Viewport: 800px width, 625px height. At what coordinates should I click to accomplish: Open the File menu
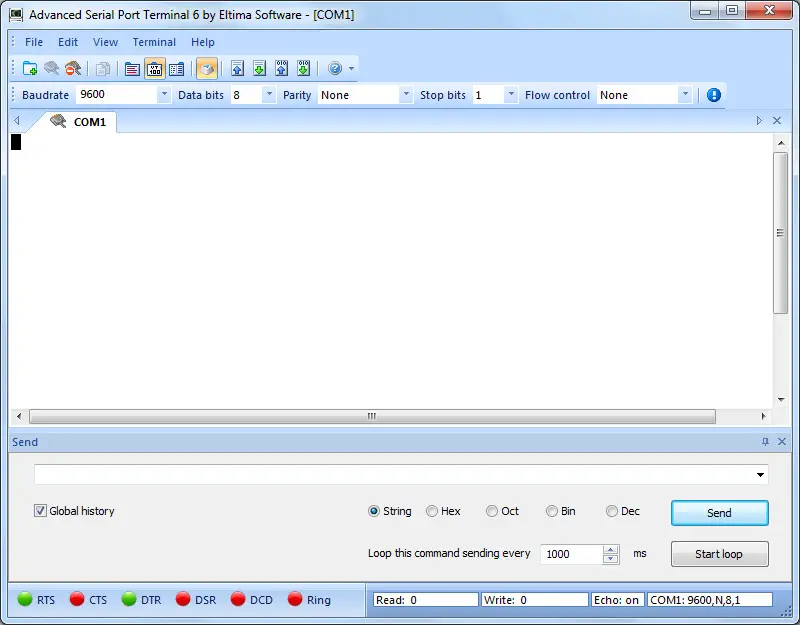(x=34, y=42)
